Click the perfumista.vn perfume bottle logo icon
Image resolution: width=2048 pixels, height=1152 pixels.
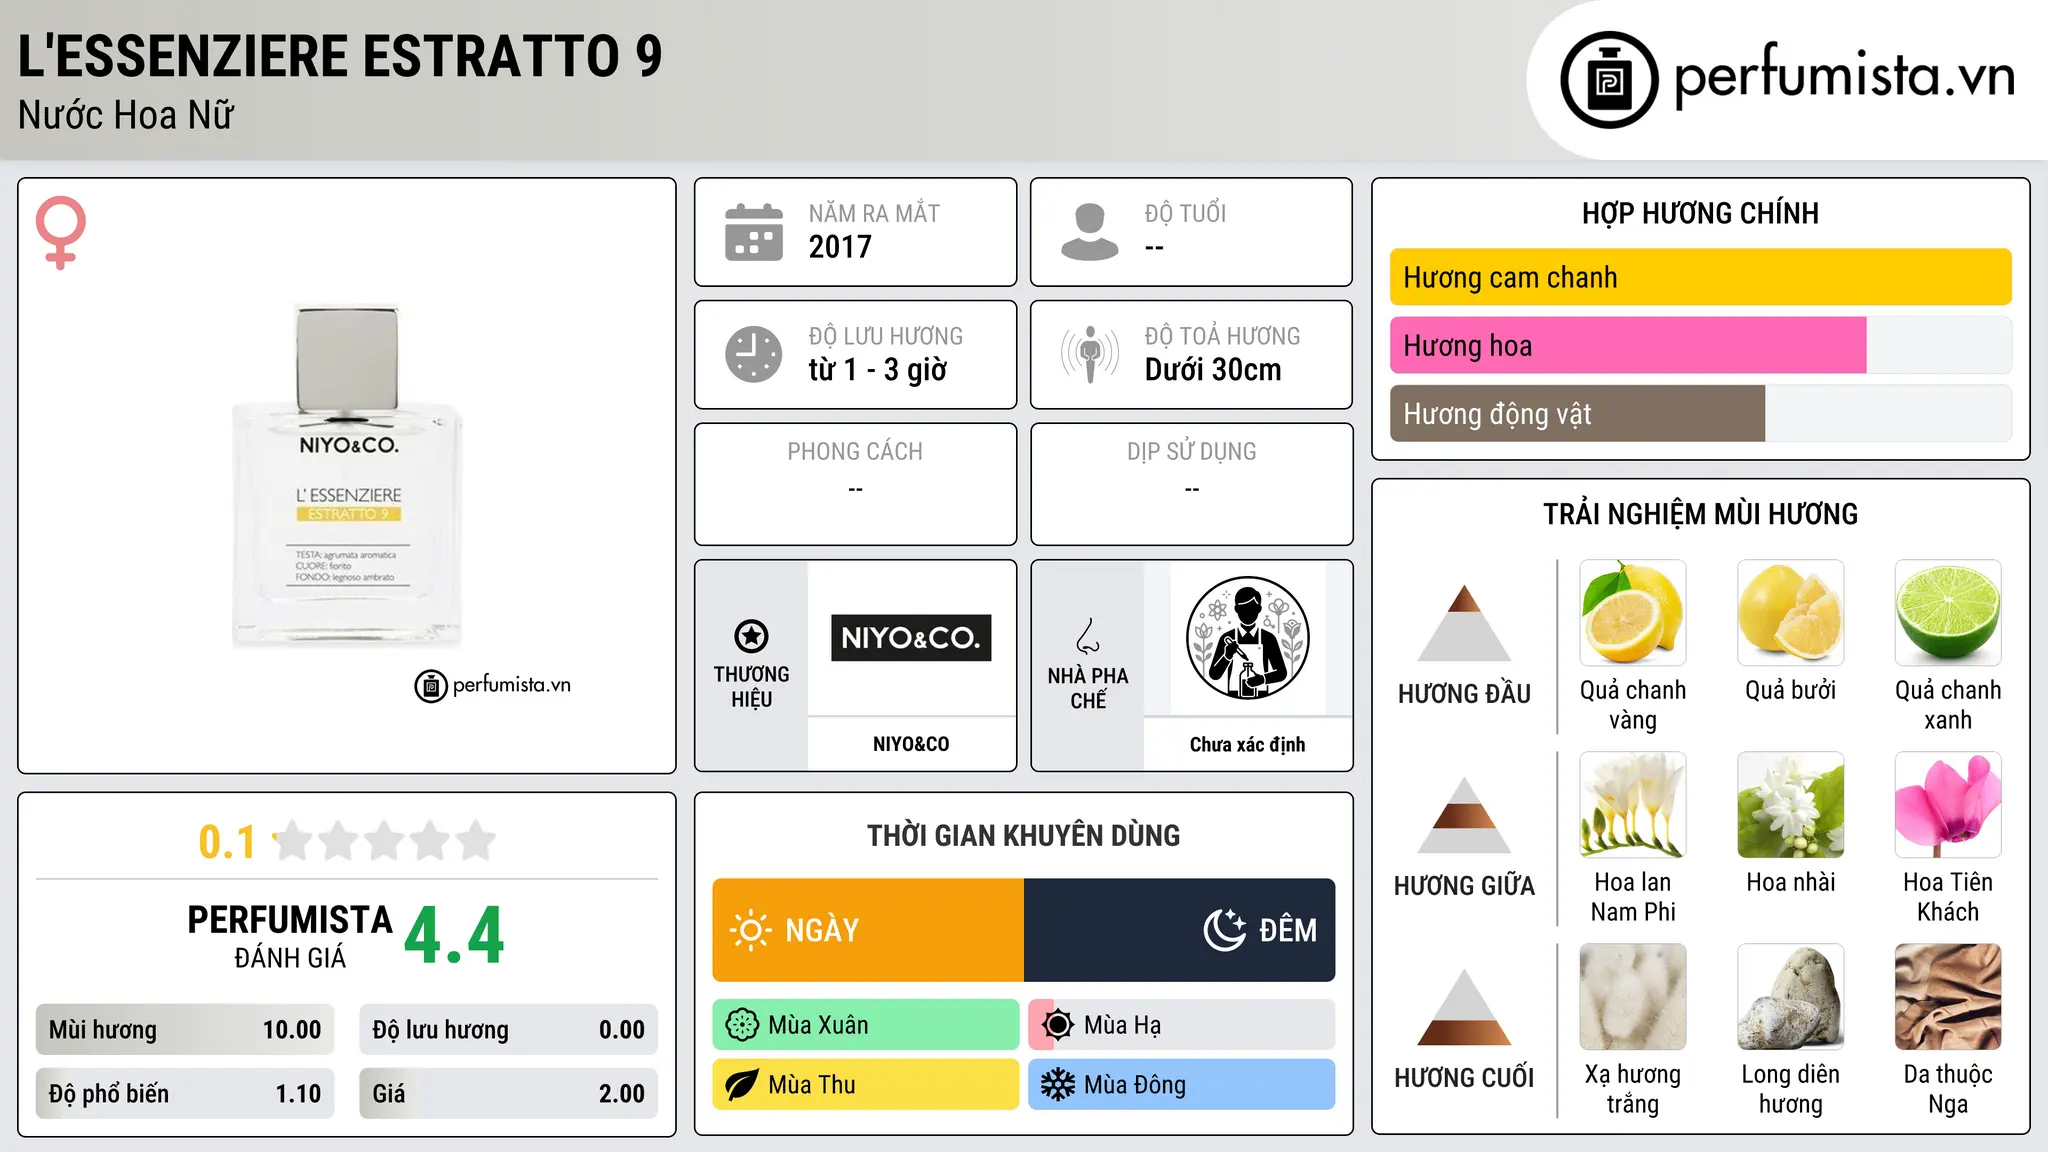click(x=1609, y=80)
